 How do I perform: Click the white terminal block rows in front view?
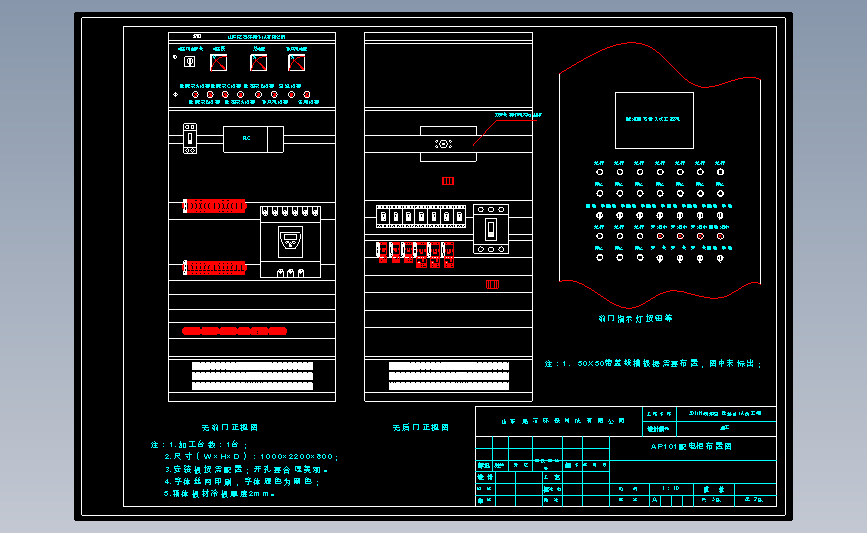[252, 376]
